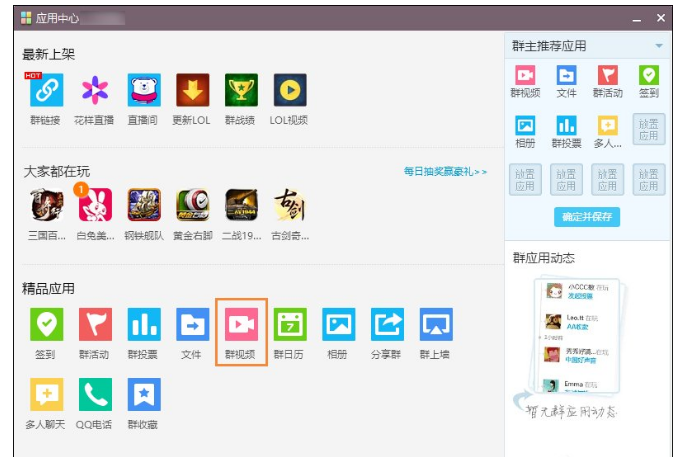Launch the 钢铁舰队 game
Screen dimensions: 678x457
click(144, 205)
